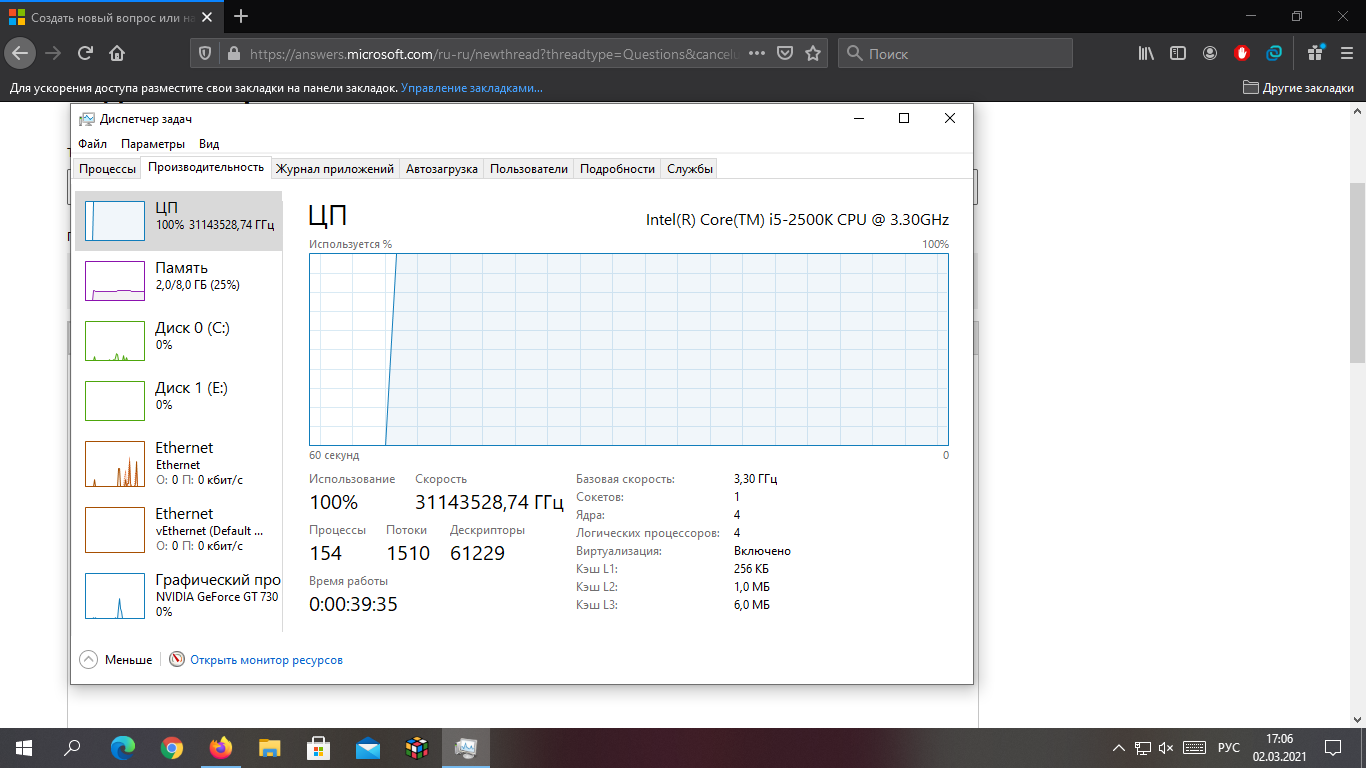Save page to Pocket

pyautogui.click(x=786, y=53)
